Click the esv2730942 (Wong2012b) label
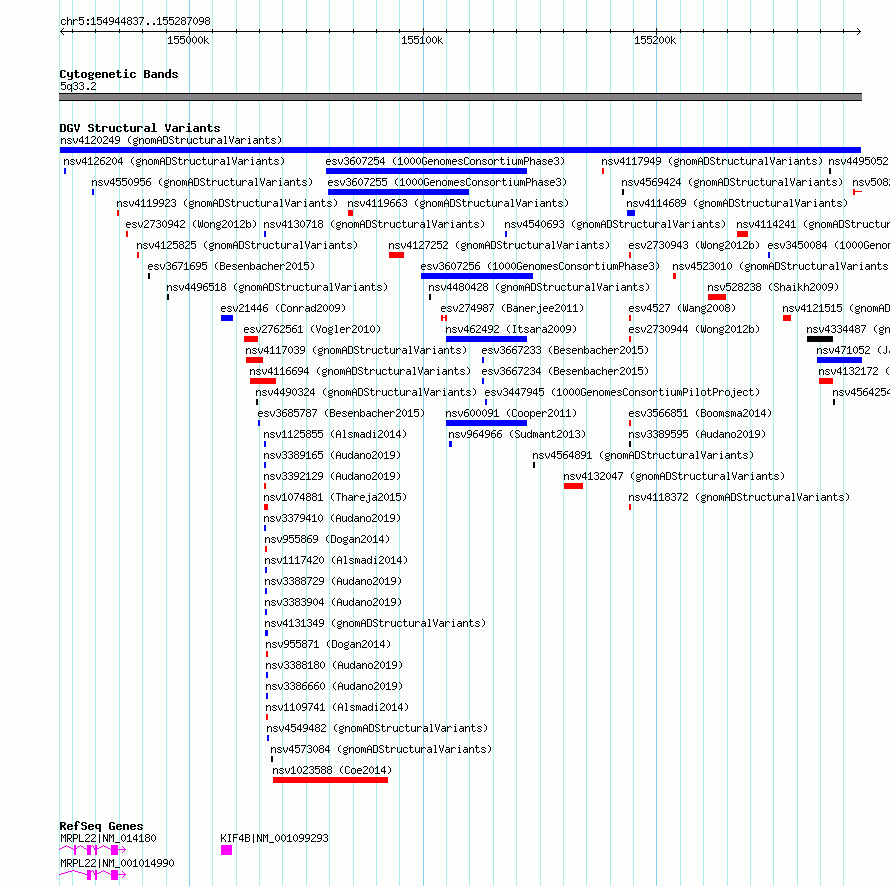This screenshot has width=890, height=886. [191, 224]
